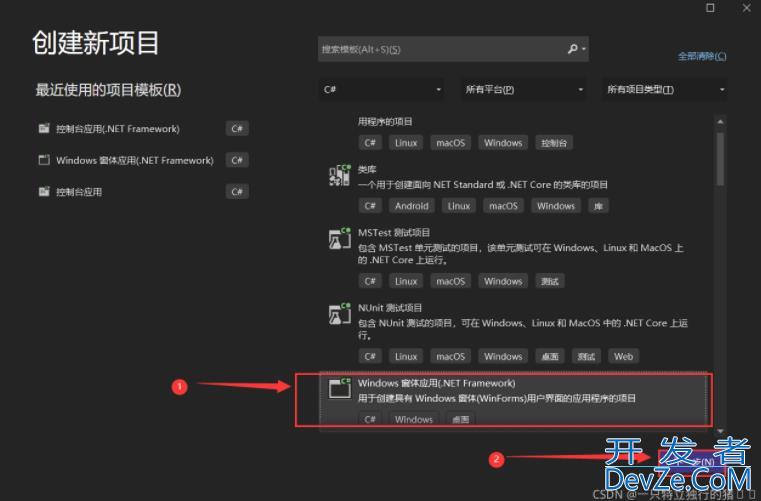Click the 桌面 tag under NUnit 测试项目
The height and width of the screenshot is (501, 761).
point(550,356)
